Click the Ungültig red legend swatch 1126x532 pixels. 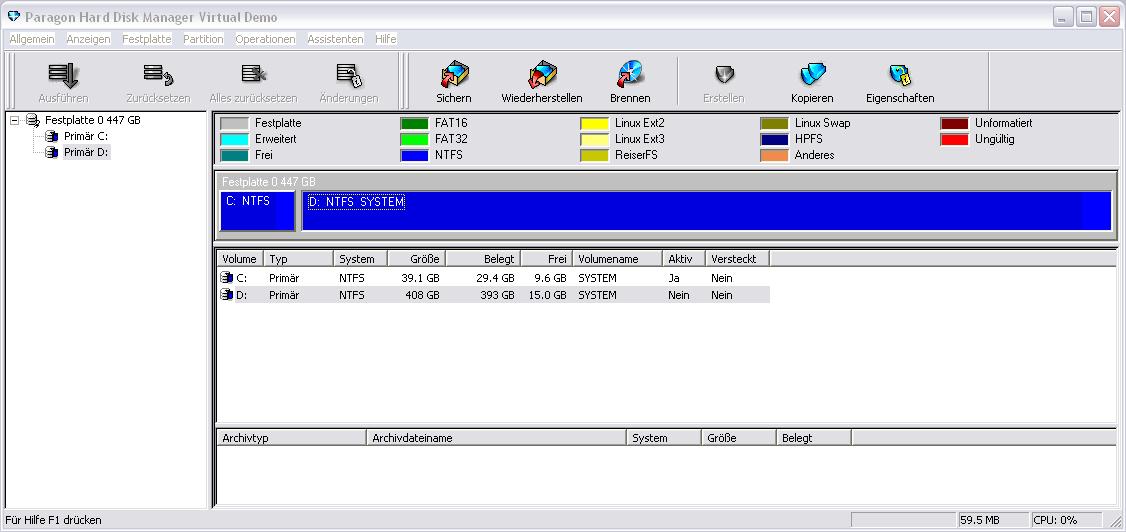click(954, 139)
